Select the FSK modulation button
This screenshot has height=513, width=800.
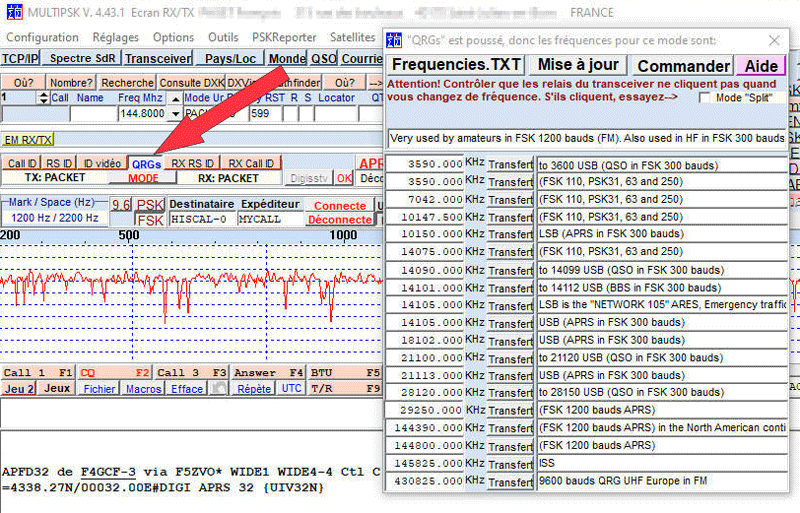[150, 221]
